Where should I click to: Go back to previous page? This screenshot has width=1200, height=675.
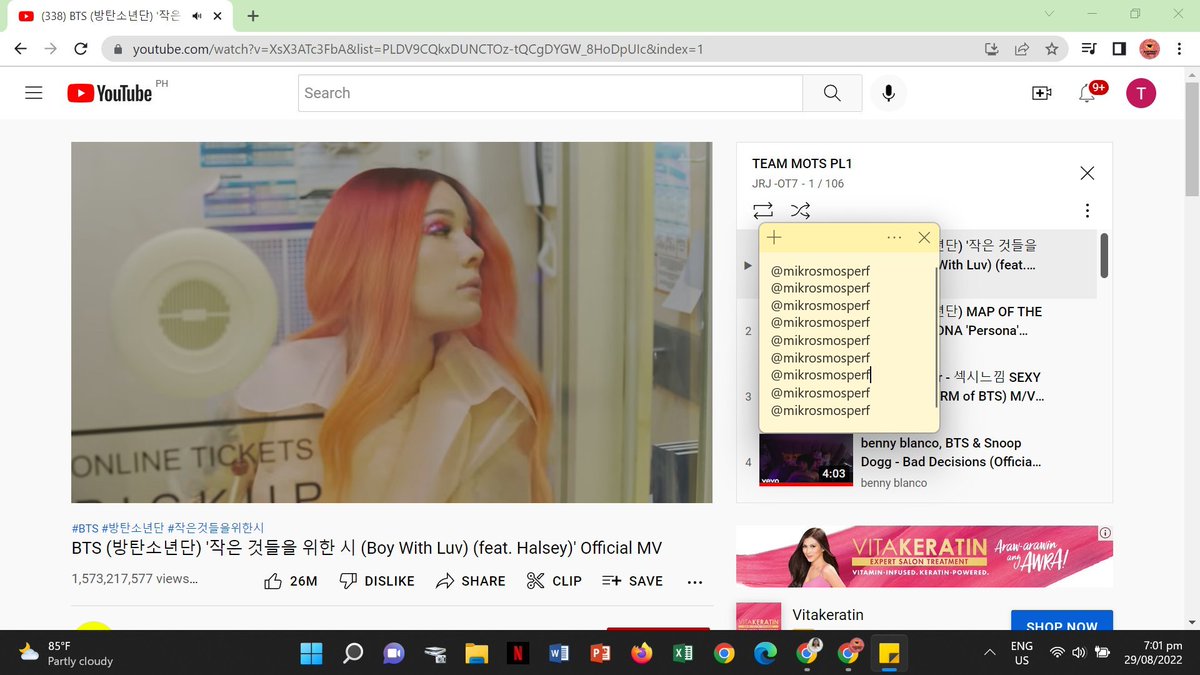click(20, 48)
